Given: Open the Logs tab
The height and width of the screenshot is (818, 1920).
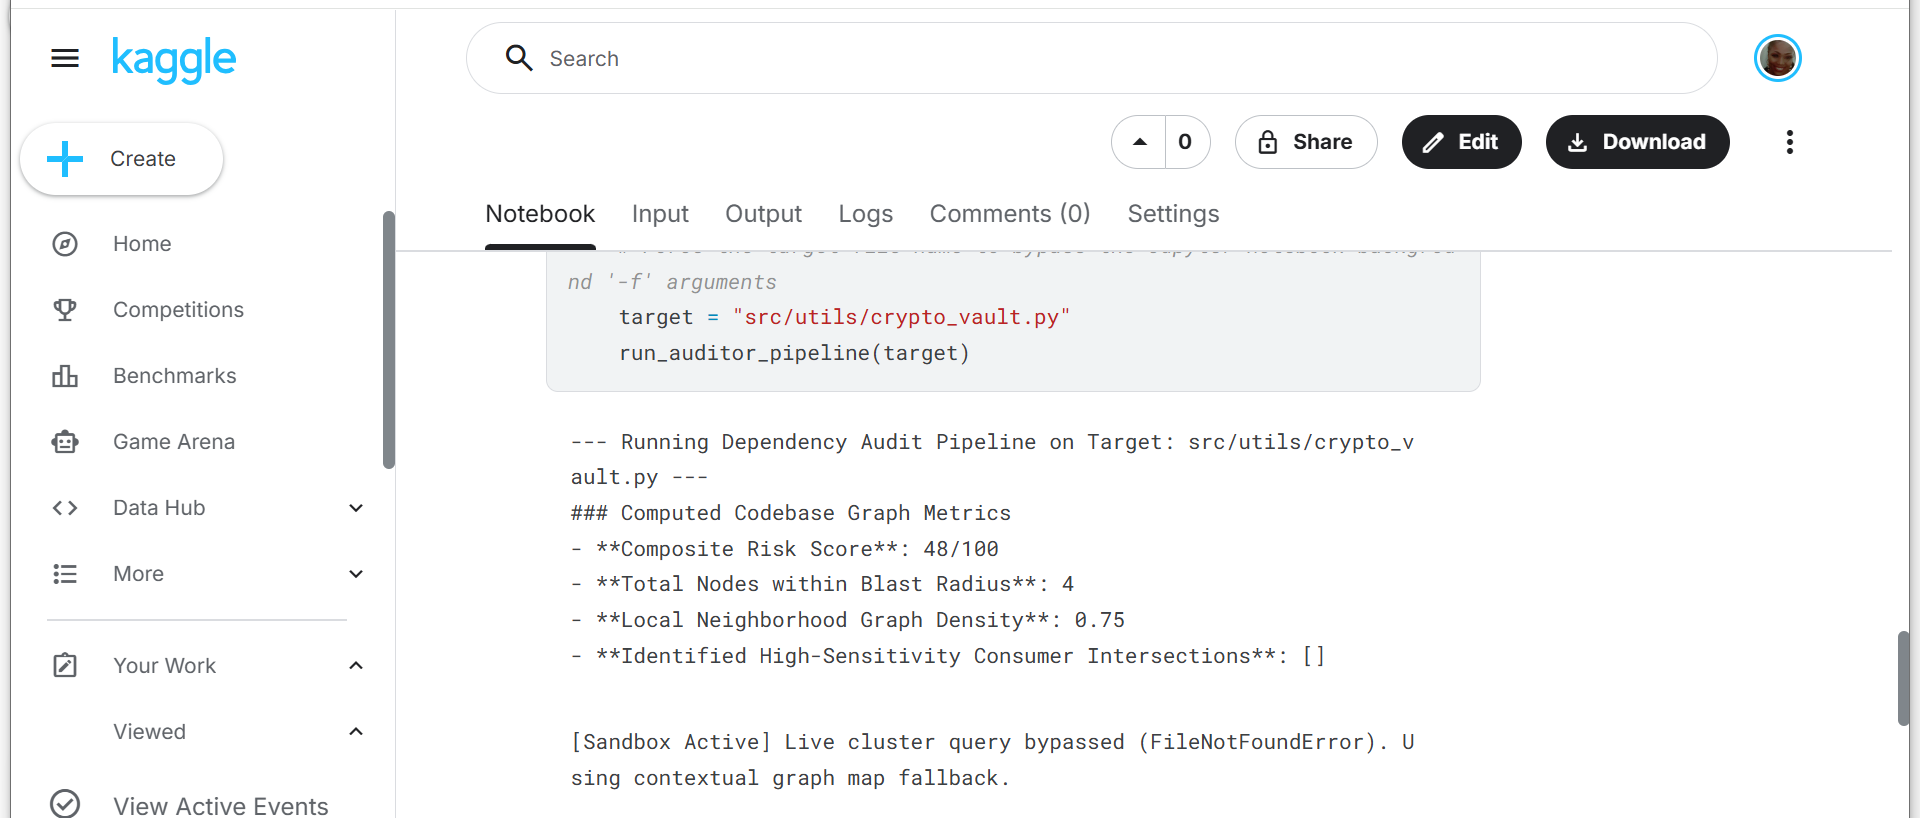Looking at the screenshot, I should [x=866, y=214].
